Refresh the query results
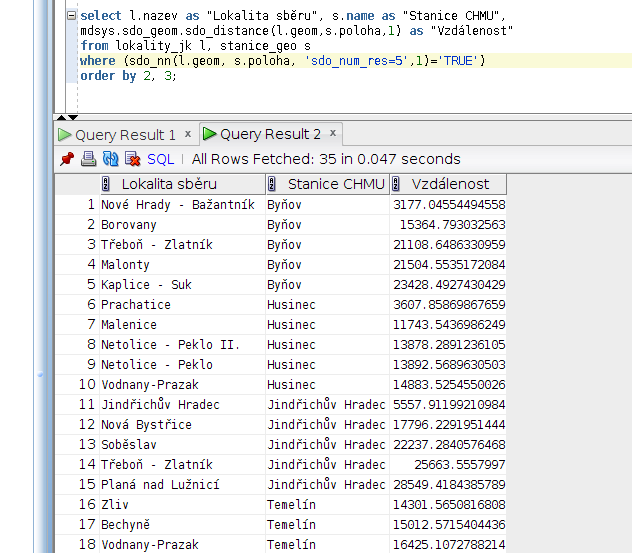The width and height of the screenshot is (632, 553). 110,159
